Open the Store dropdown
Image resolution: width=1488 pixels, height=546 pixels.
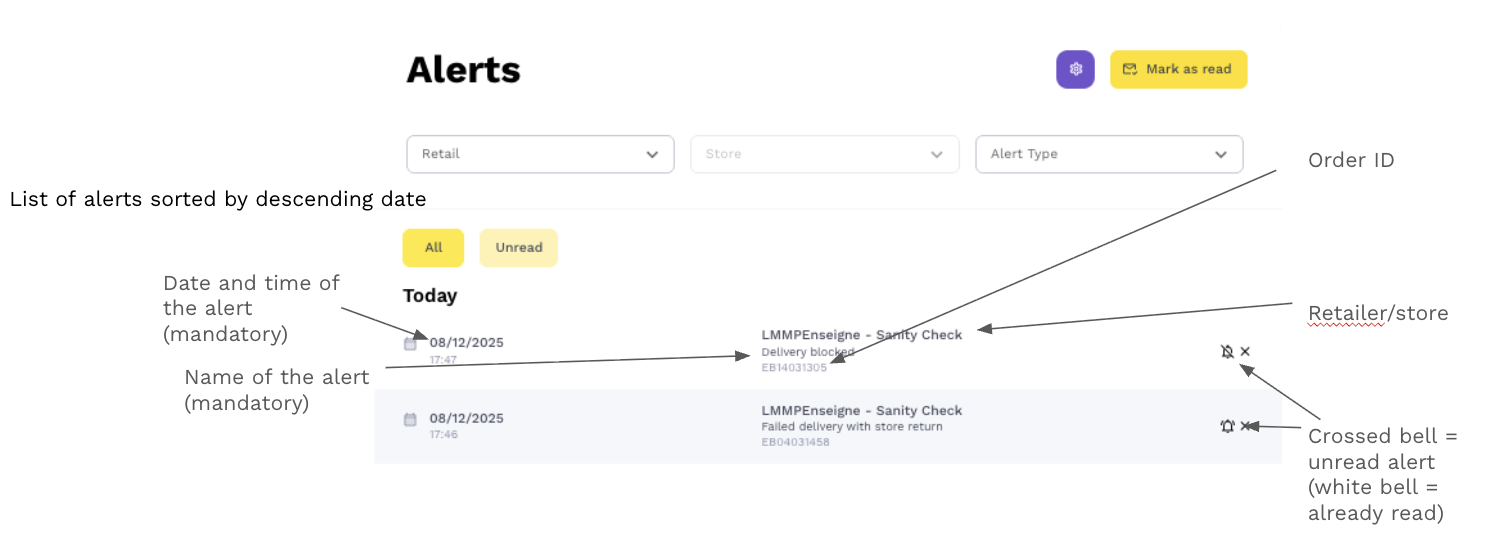coord(824,154)
